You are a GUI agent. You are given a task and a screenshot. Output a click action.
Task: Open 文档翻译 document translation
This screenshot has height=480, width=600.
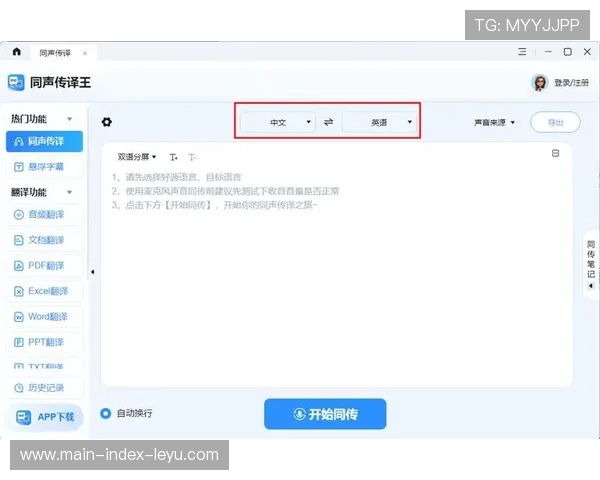[44, 240]
